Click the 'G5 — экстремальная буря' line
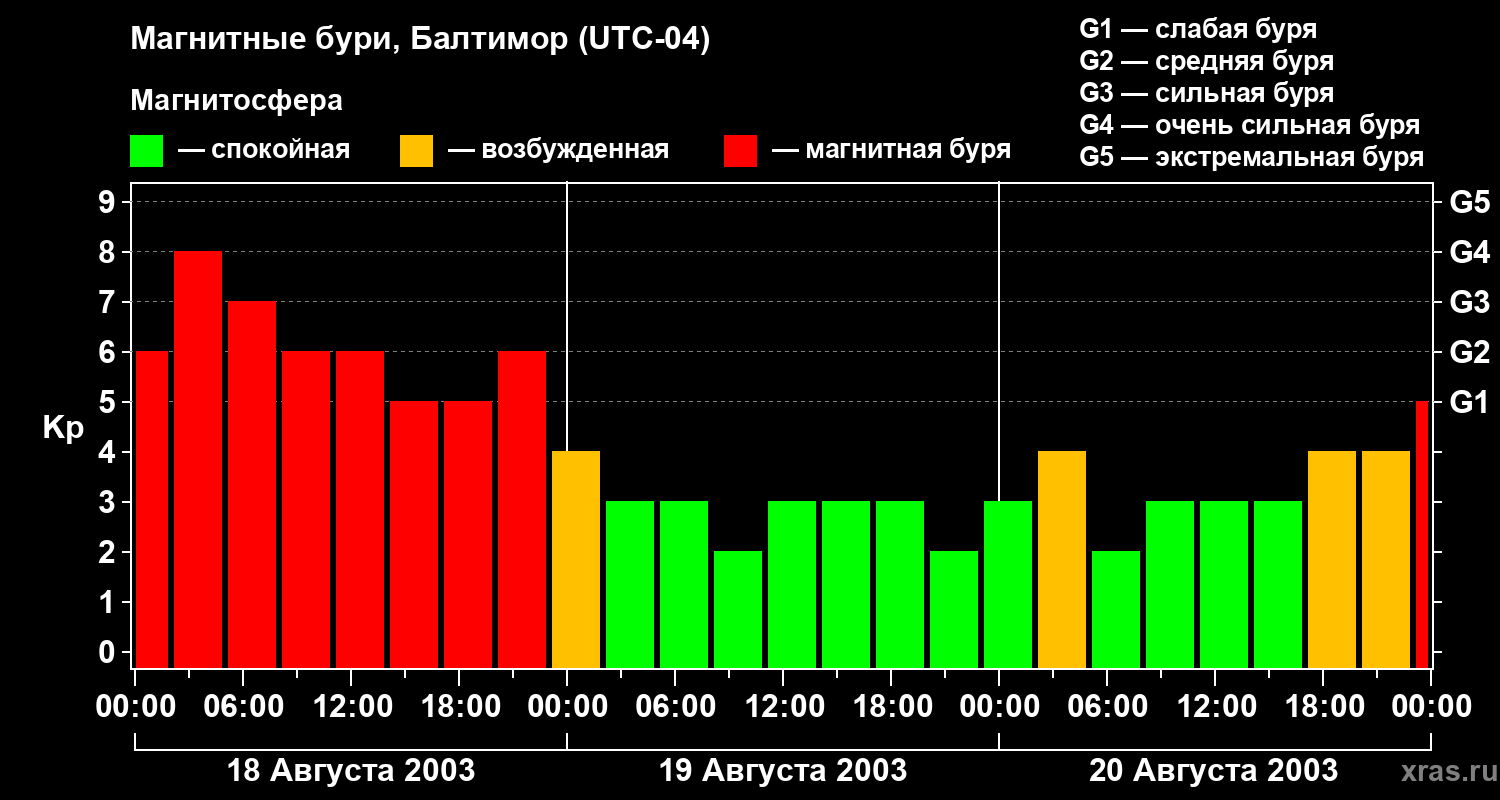Image resolution: width=1500 pixels, height=800 pixels. [1252, 157]
